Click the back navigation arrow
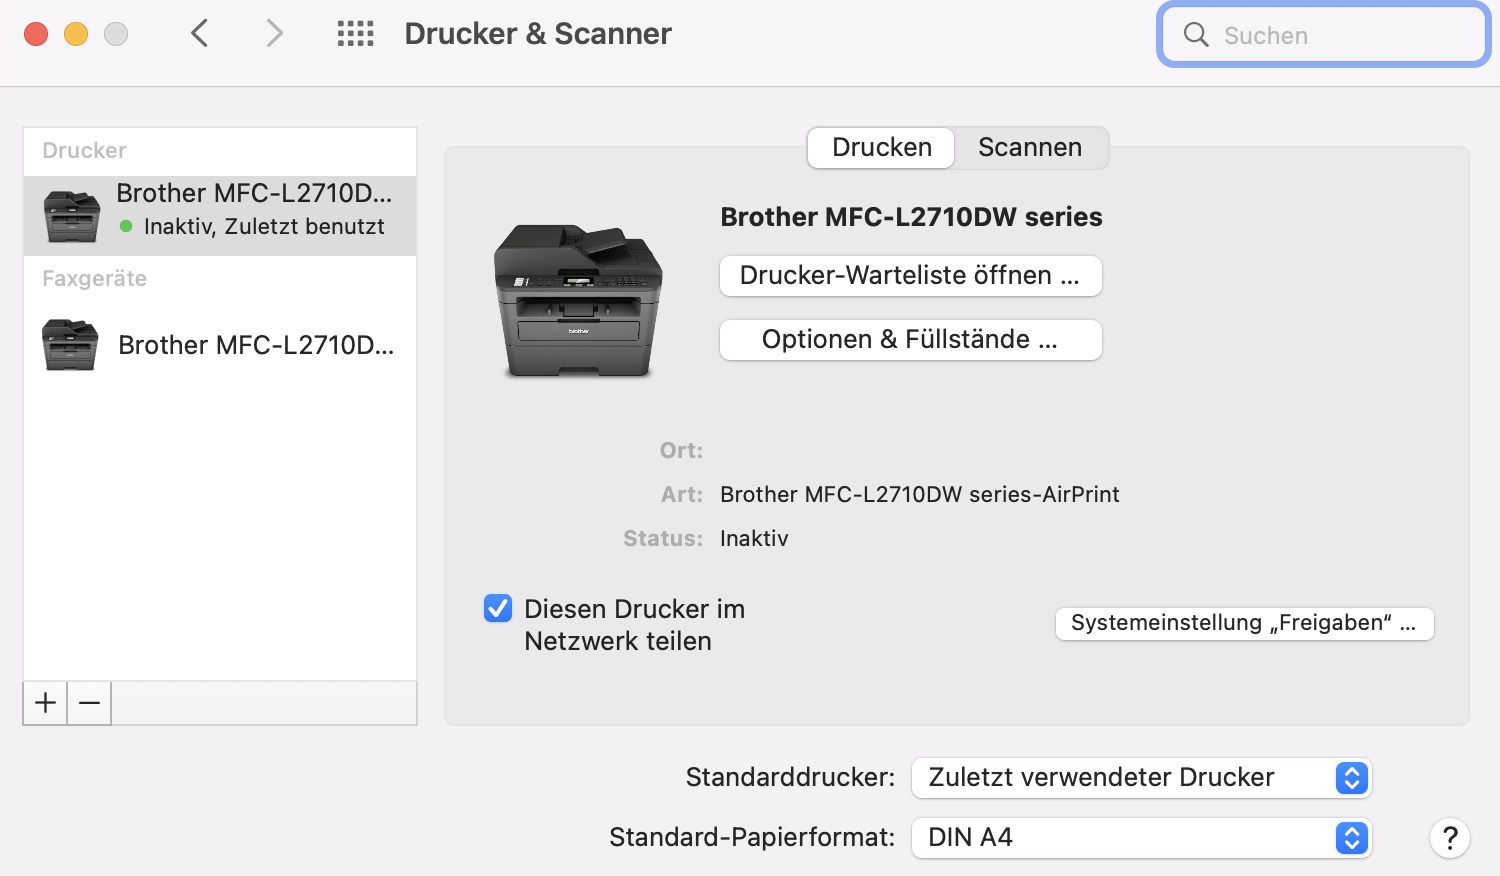Screen dimensions: 1500x876 [199, 34]
